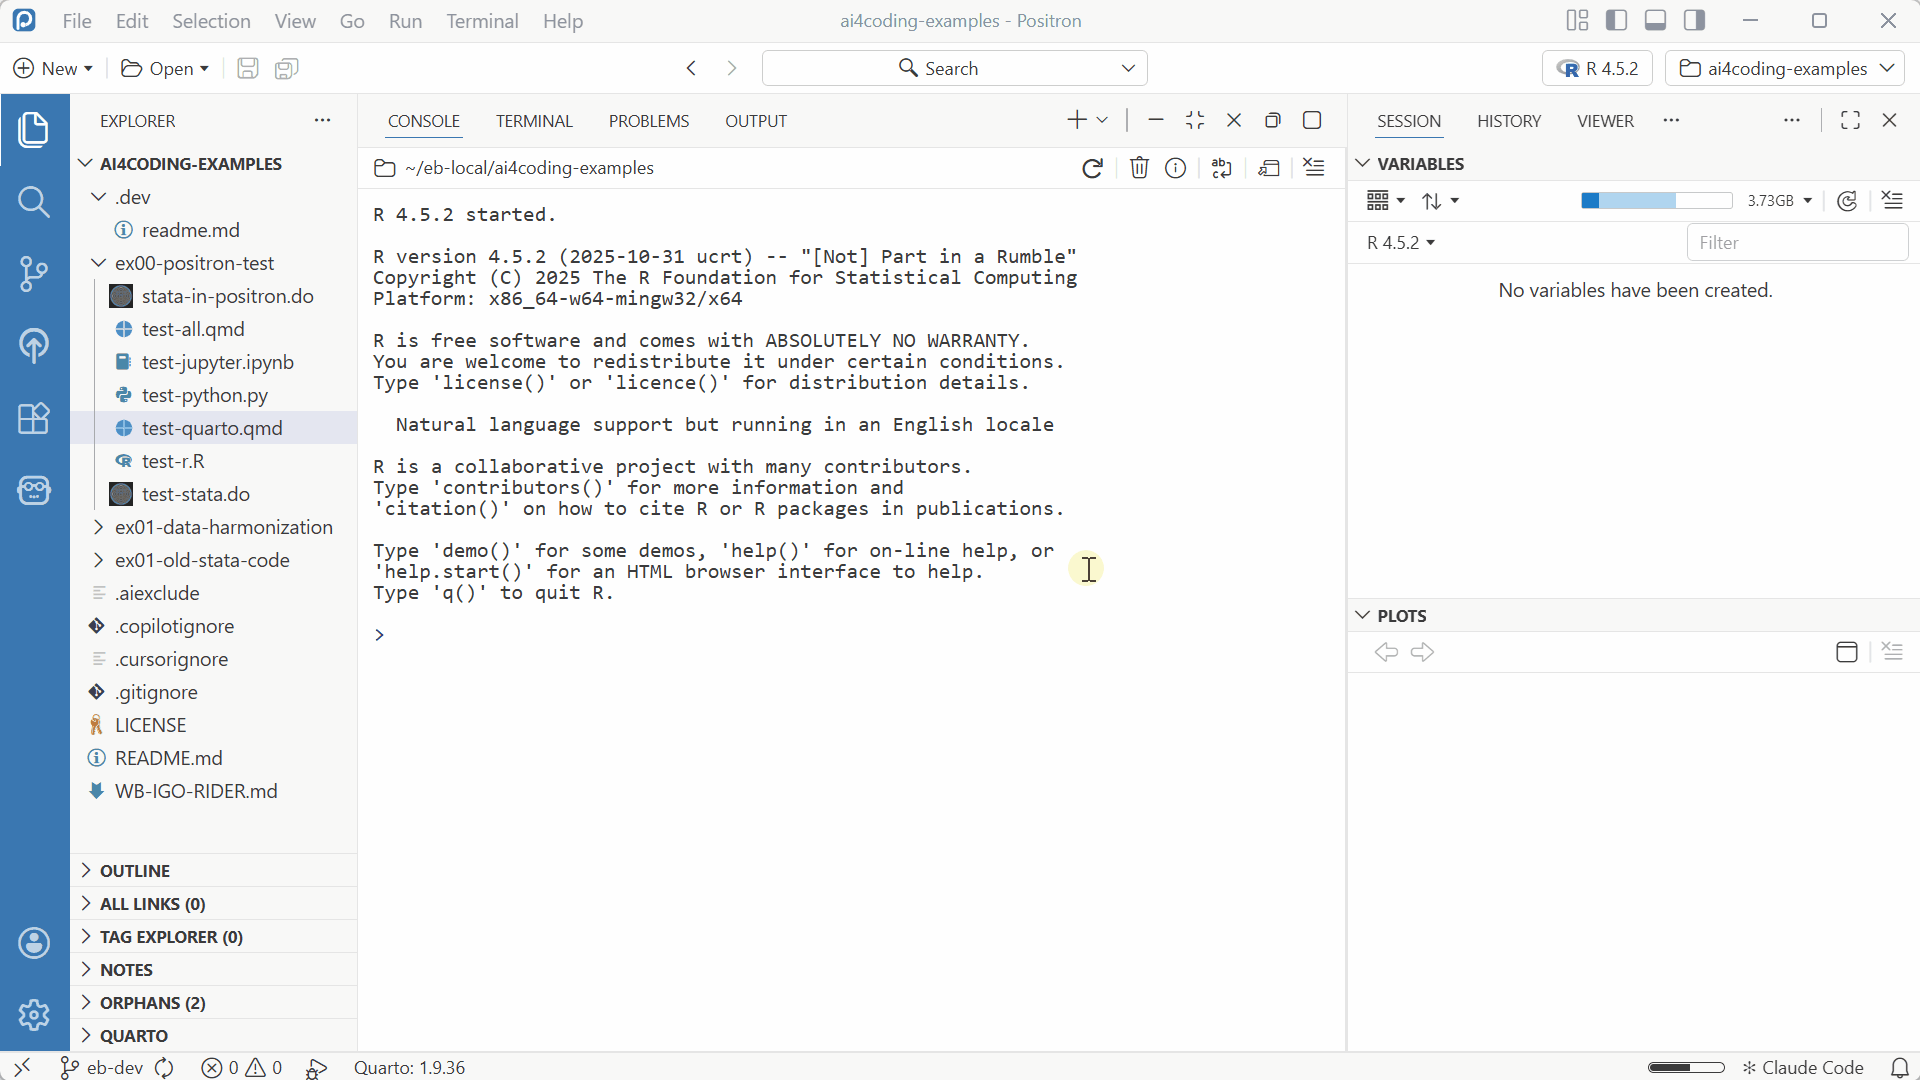Screen dimensions: 1920x1080
Task: Open the Search view in the activity bar
Action: tap(34, 202)
